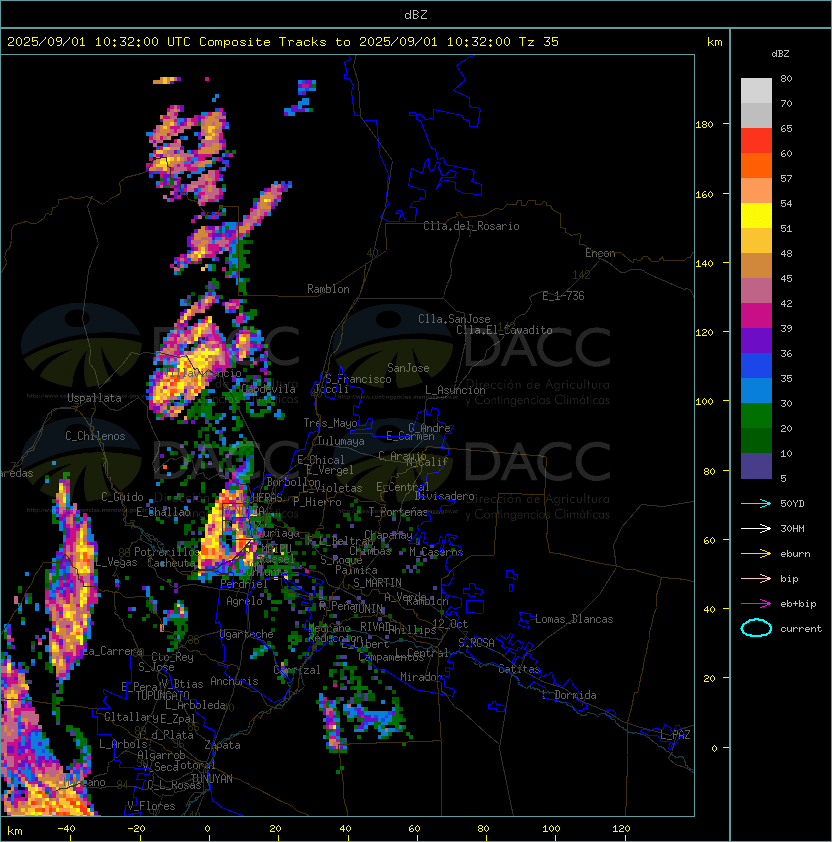Click the '180' tick on right axis
Screen dimensions: 832x842
pos(704,125)
